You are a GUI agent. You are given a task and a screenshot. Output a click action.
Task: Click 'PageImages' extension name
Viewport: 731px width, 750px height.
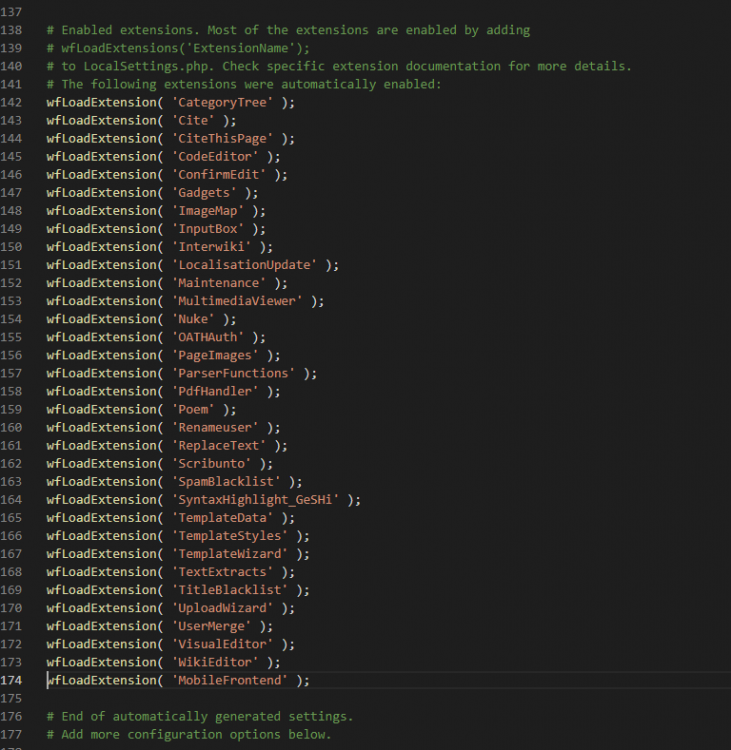(x=215, y=355)
